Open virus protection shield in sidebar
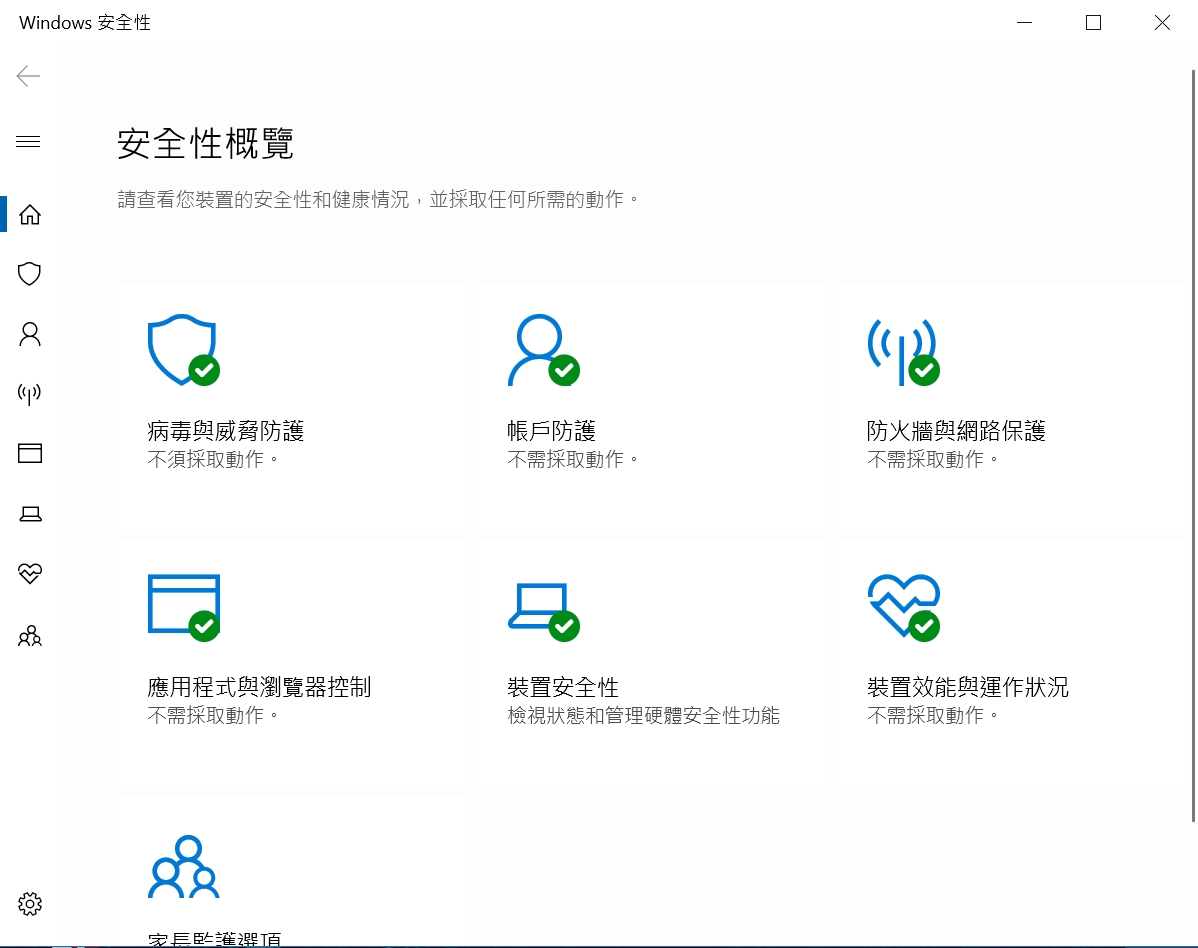The image size is (1198, 948). pyautogui.click(x=30, y=273)
